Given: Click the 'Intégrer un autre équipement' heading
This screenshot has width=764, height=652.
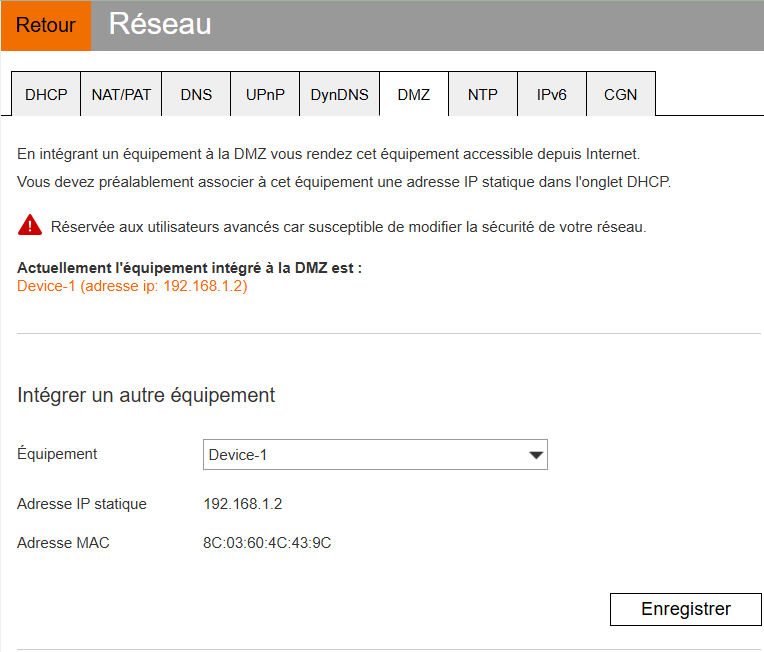Looking at the screenshot, I should click(146, 395).
